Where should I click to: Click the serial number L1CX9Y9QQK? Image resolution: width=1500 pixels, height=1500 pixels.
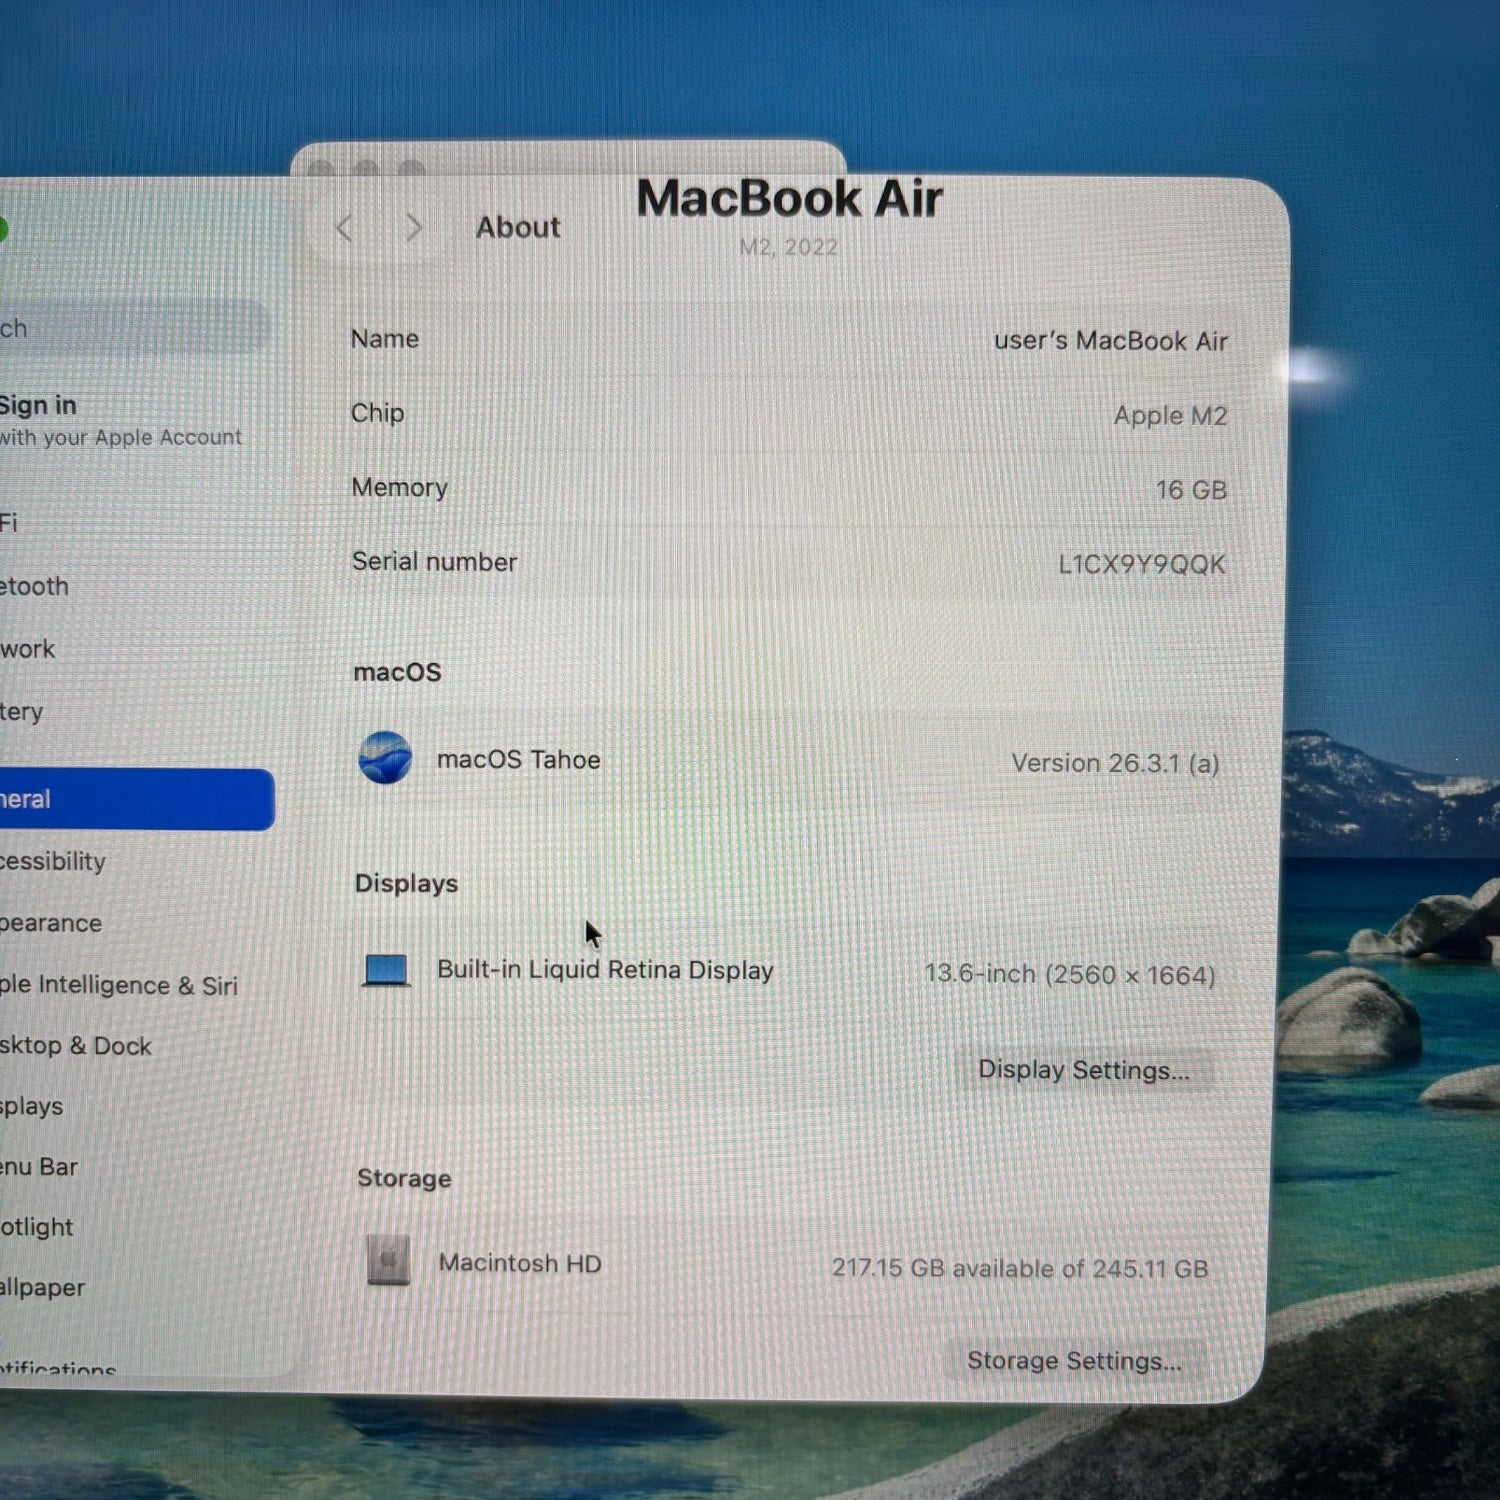coord(1141,565)
